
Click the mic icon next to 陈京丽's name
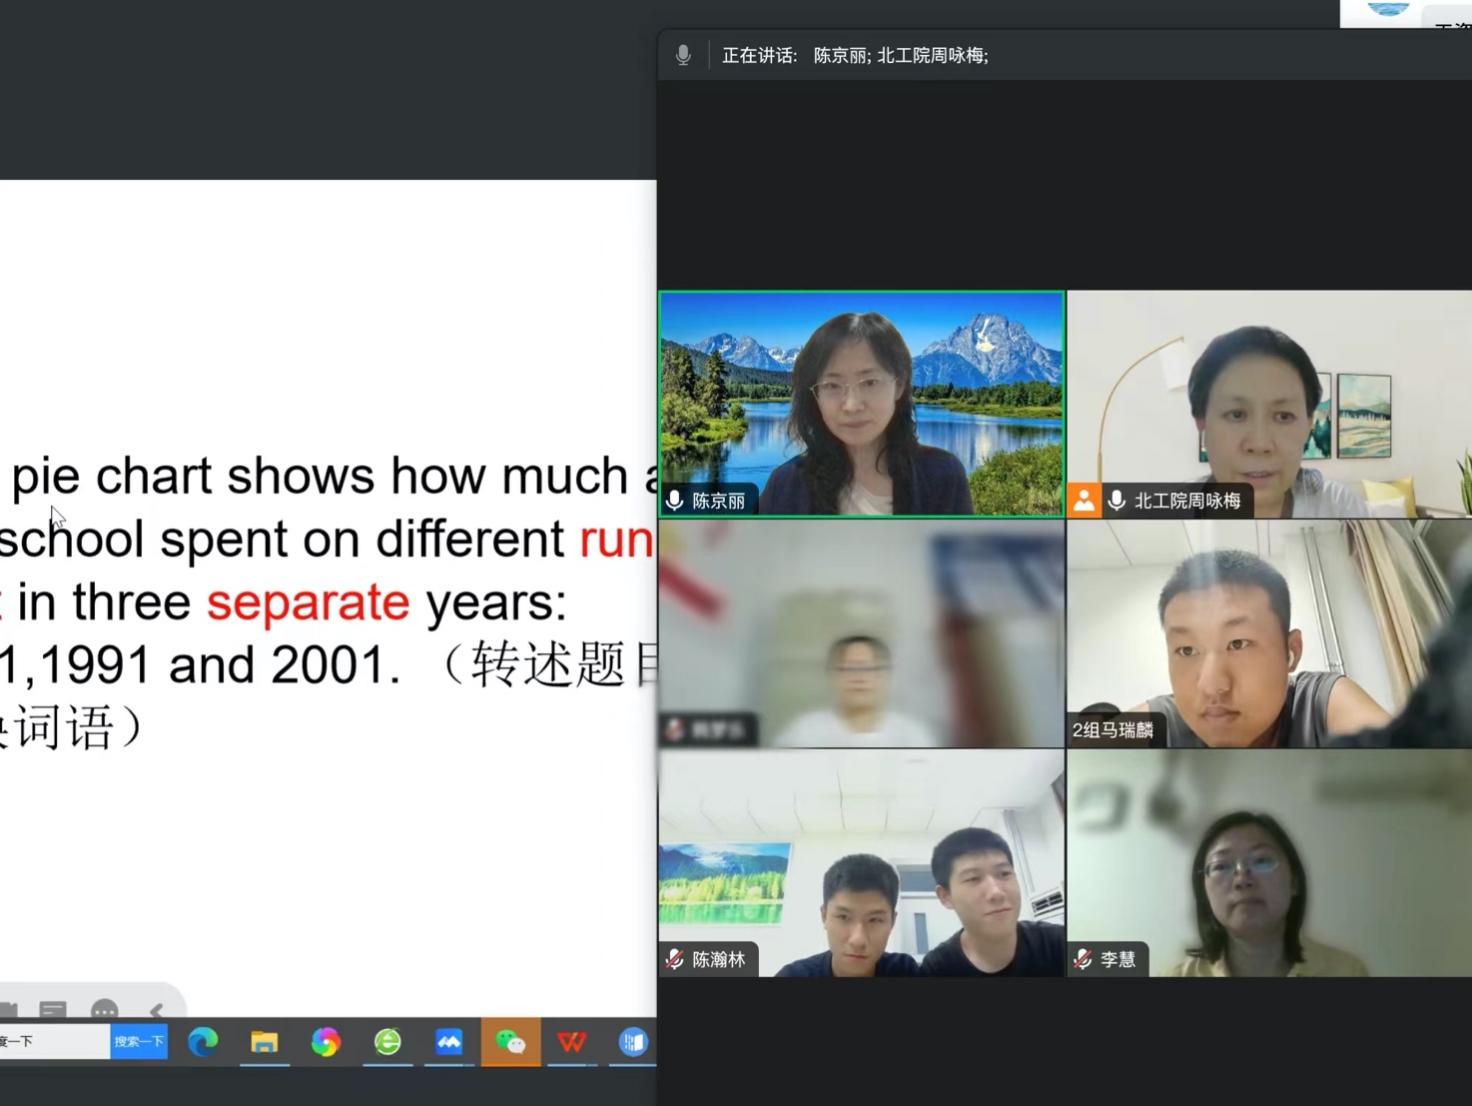click(x=676, y=500)
